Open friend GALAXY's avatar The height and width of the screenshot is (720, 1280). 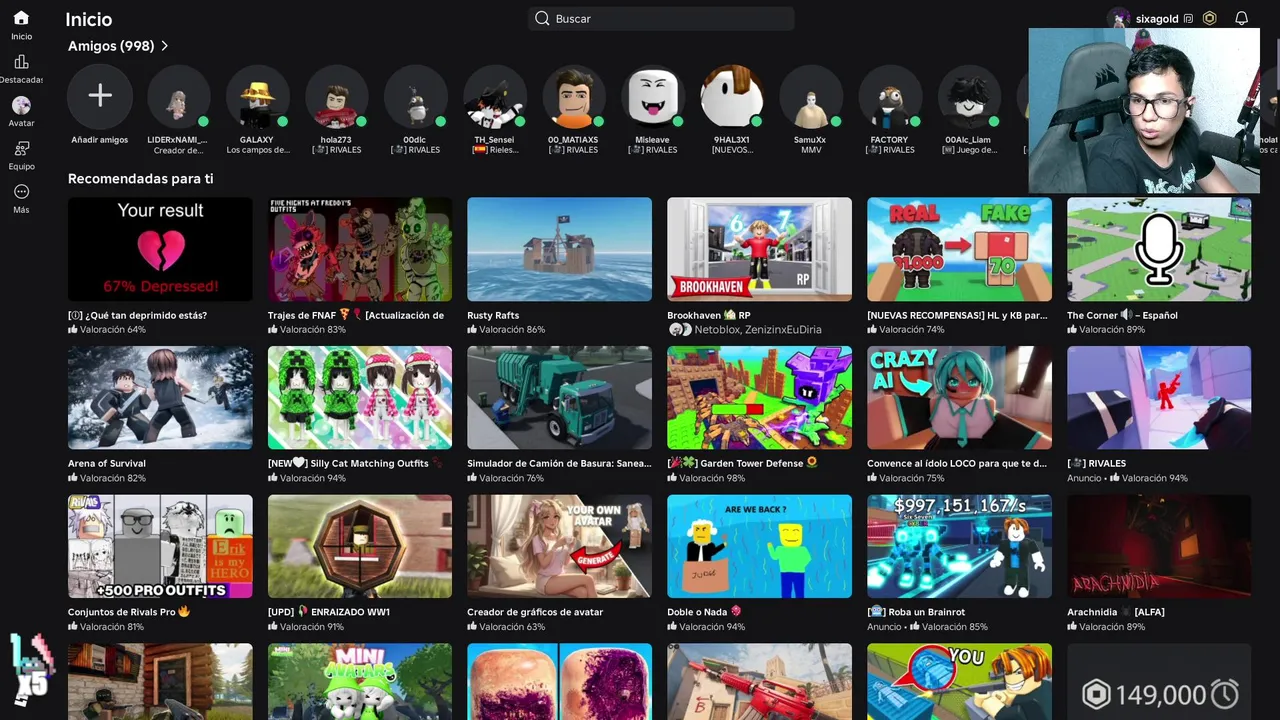[x=257, y=97]
